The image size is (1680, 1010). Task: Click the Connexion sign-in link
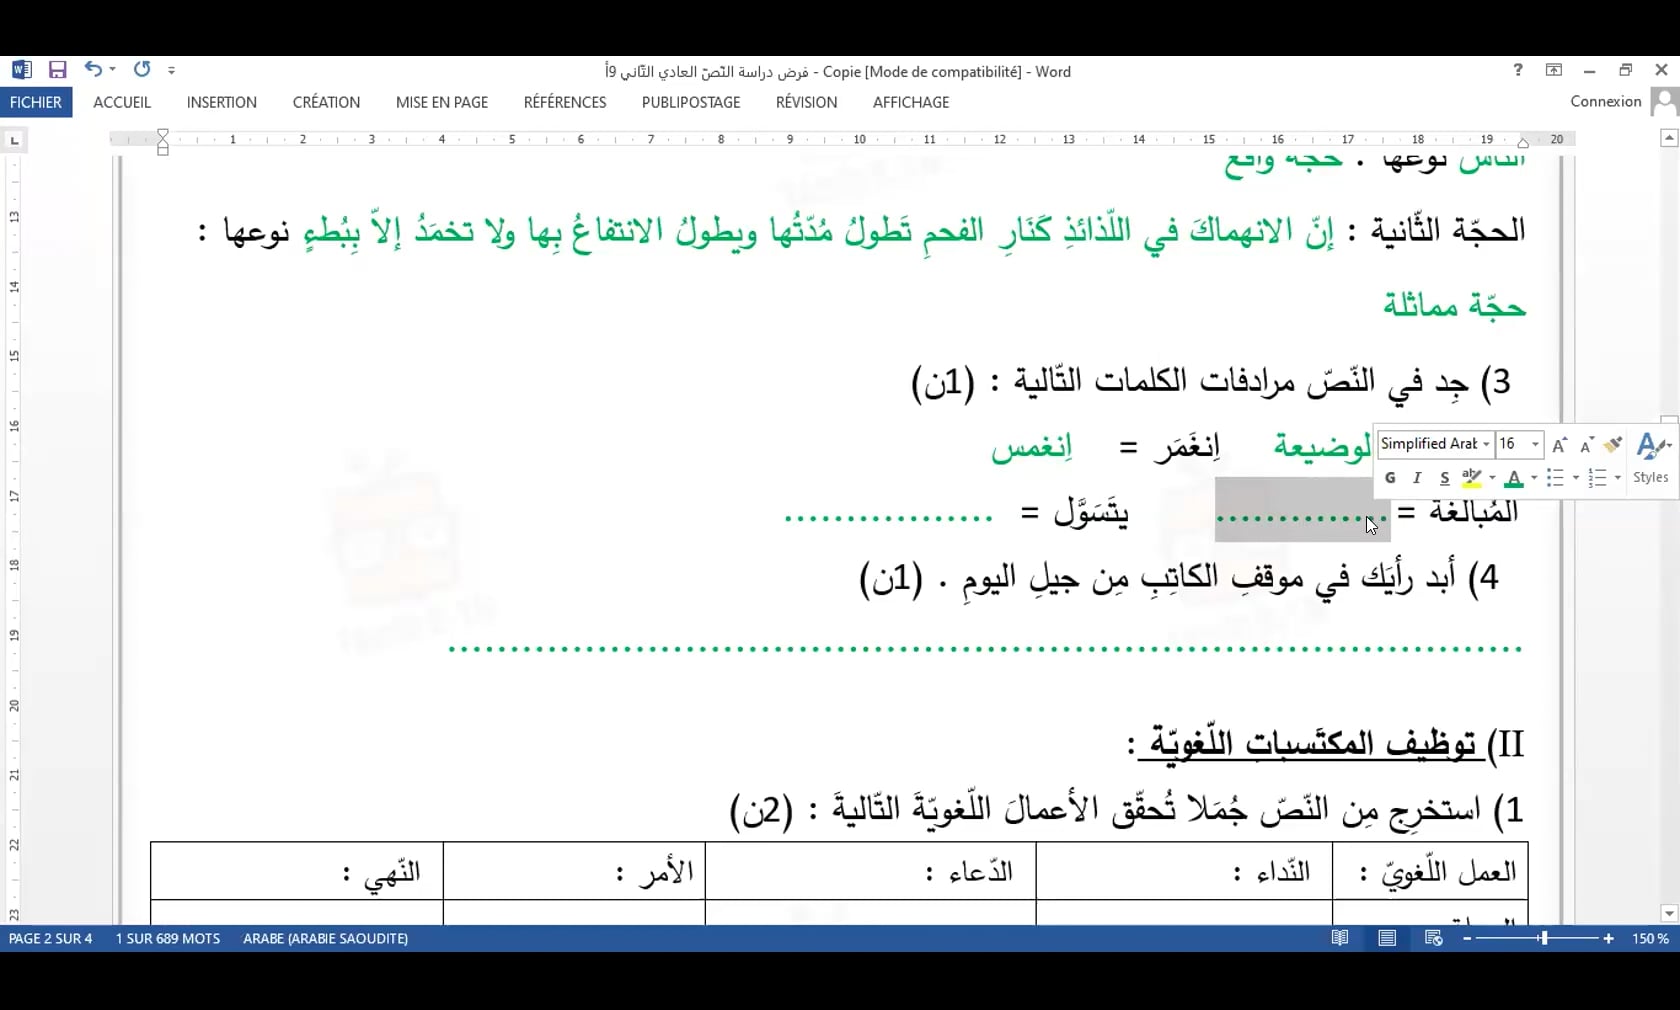(1606, 101)
